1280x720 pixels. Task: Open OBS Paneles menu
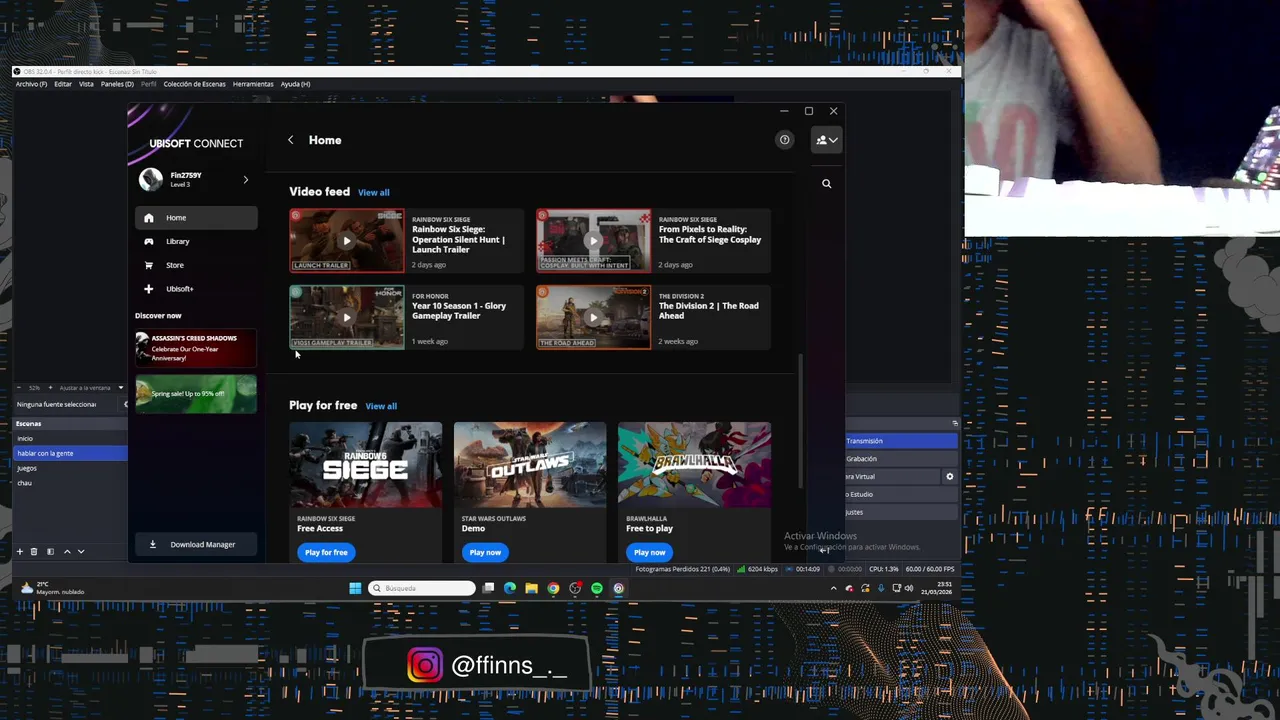117,84
